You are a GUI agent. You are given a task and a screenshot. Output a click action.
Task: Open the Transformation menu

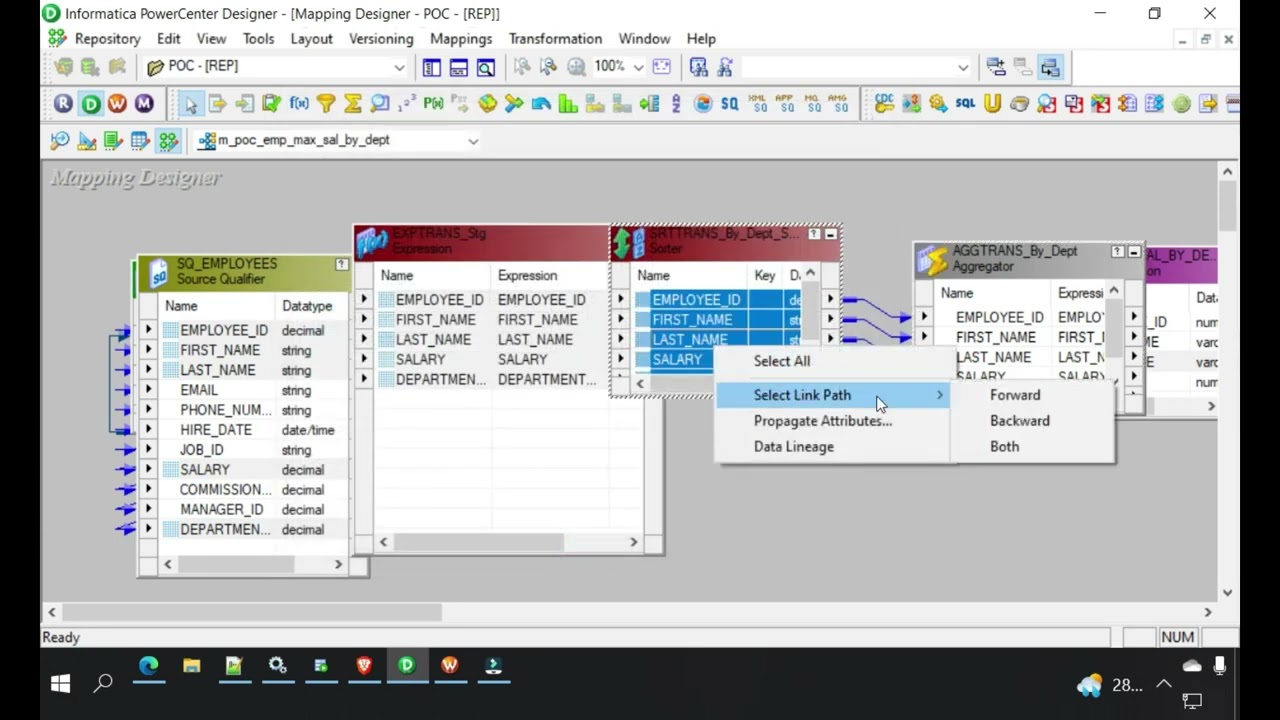point(555,39)
